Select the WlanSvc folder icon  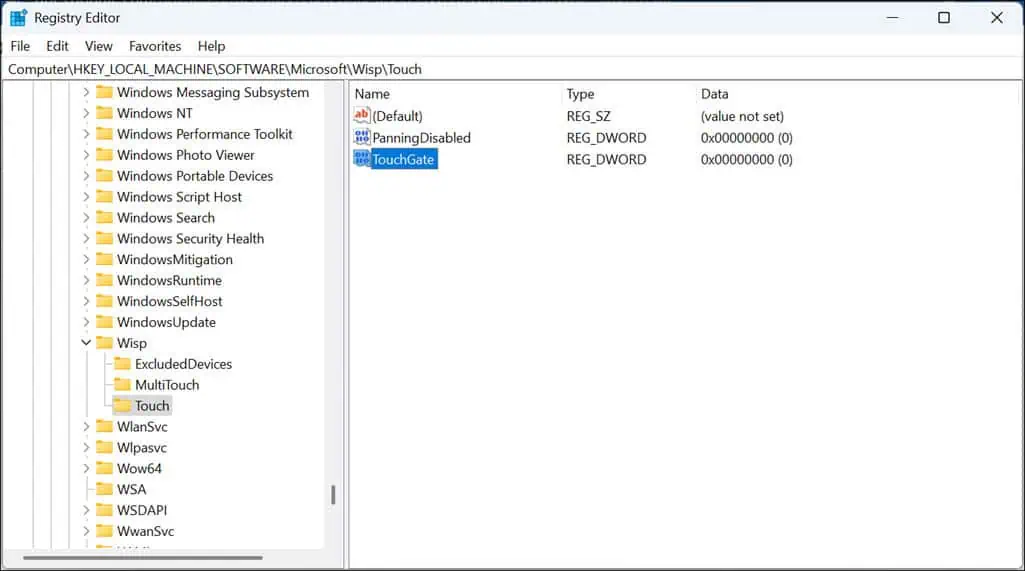click(x=104, y=426)
